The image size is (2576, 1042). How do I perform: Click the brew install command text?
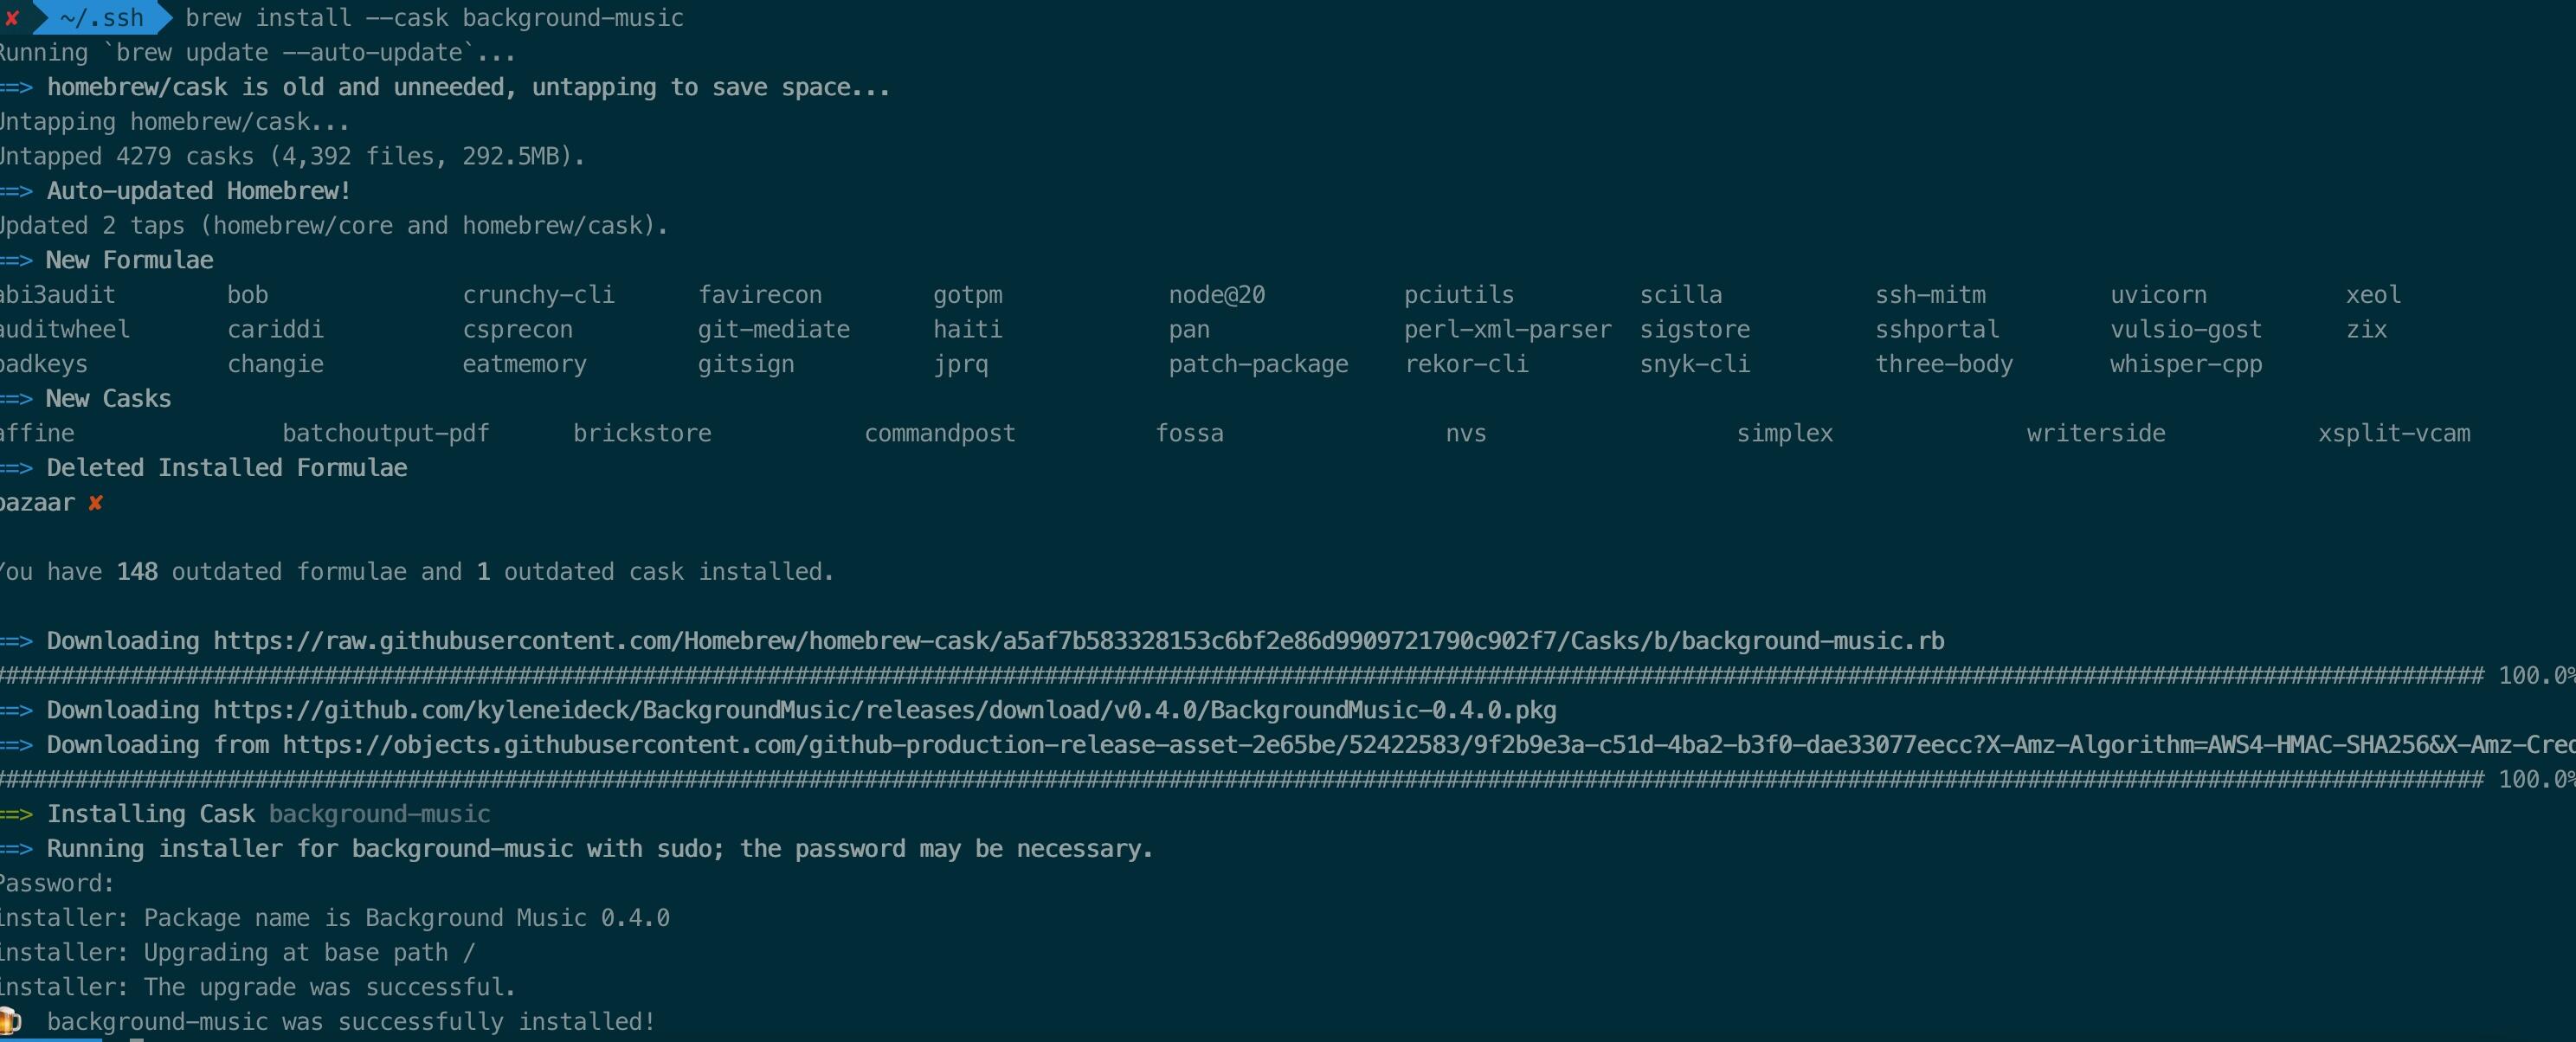click(435, 18)
